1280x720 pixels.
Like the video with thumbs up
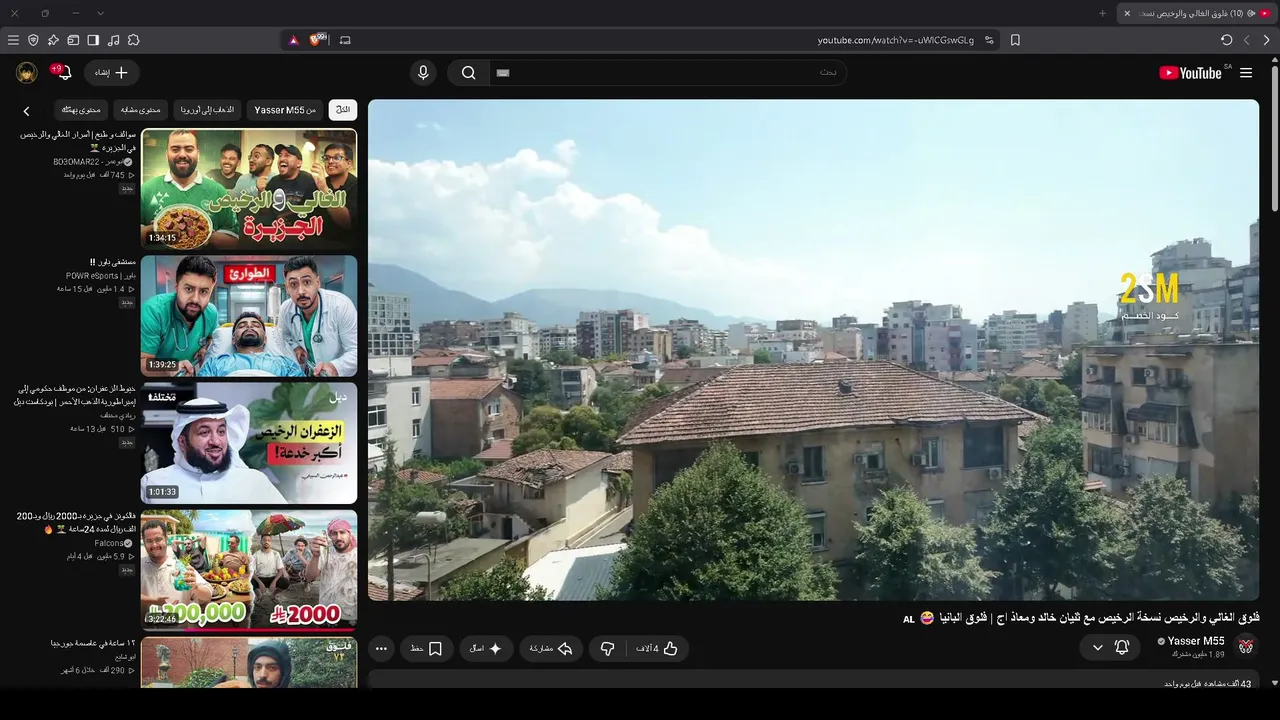(x=659, y=648)
